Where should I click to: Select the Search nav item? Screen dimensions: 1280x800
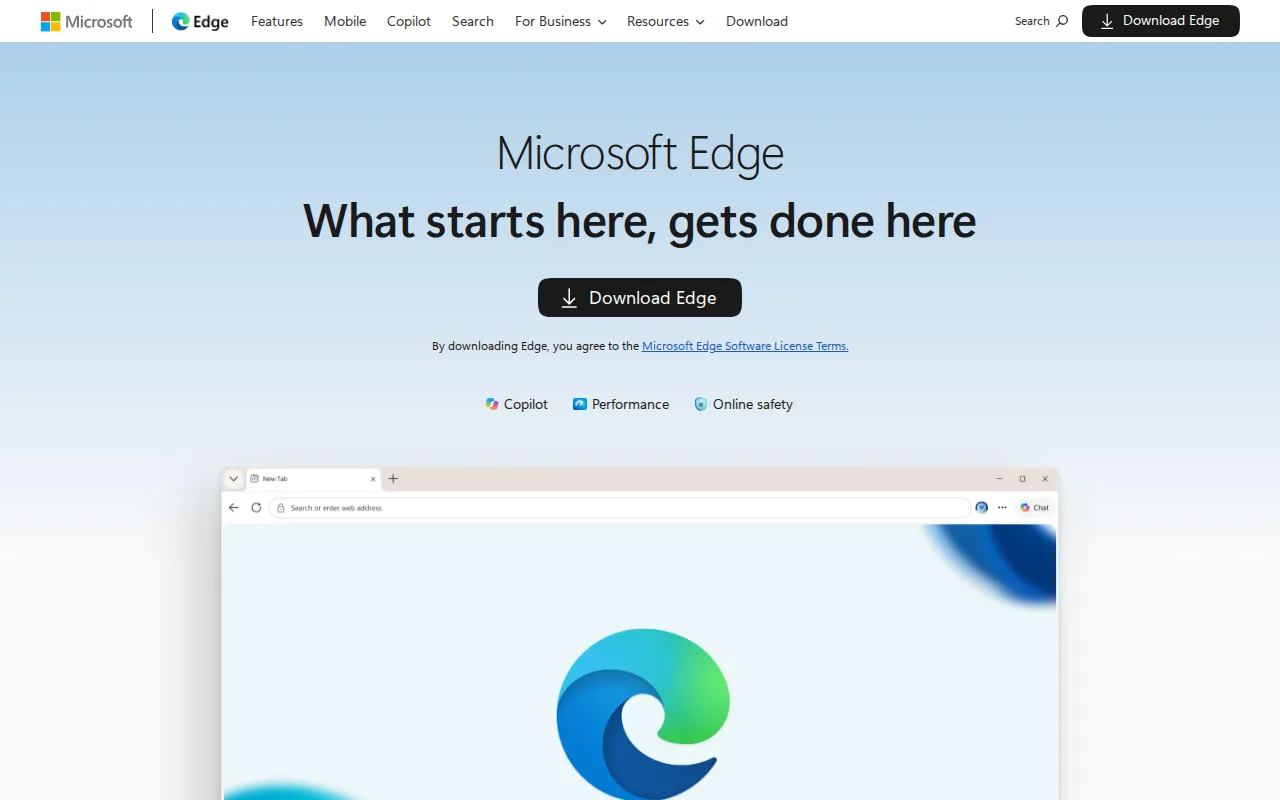click(x=473, y=21)
